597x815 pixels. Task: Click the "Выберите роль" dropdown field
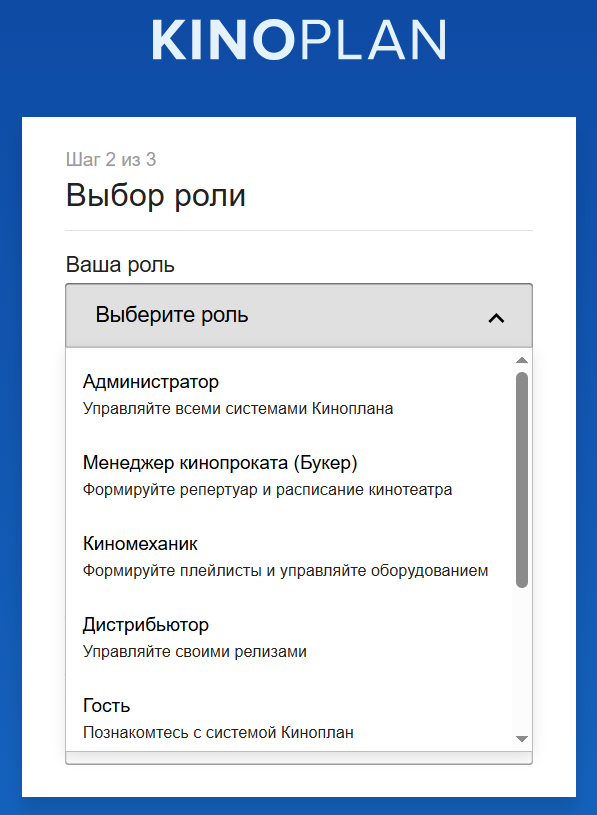tap(299, 316)
